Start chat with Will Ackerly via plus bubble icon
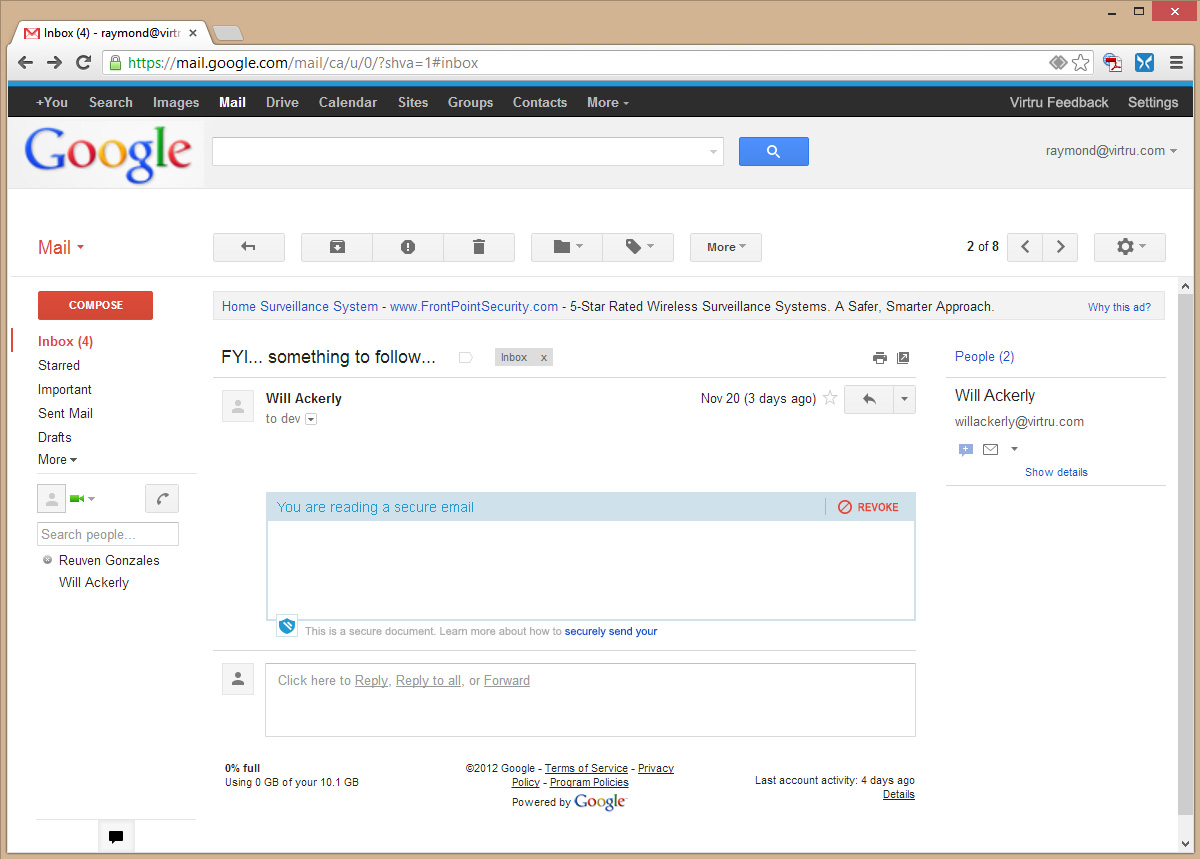 (x=966, y=450)
